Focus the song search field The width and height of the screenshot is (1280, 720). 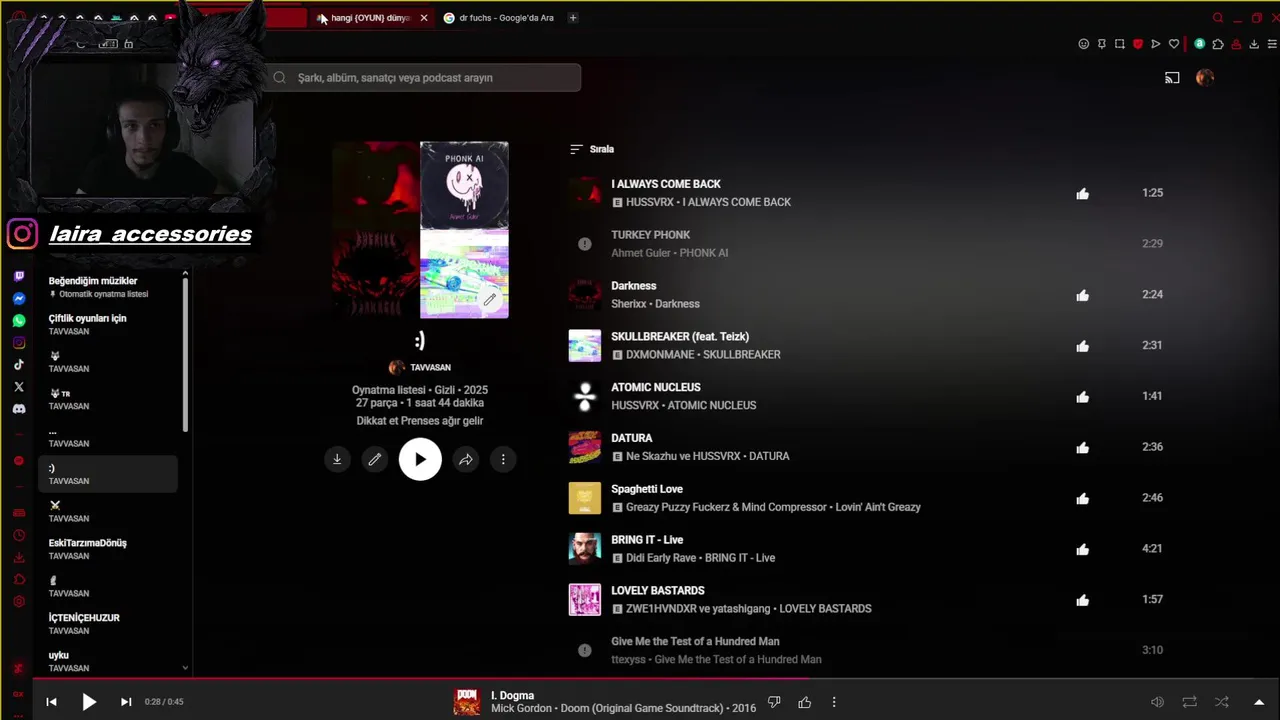click(421, 78)
